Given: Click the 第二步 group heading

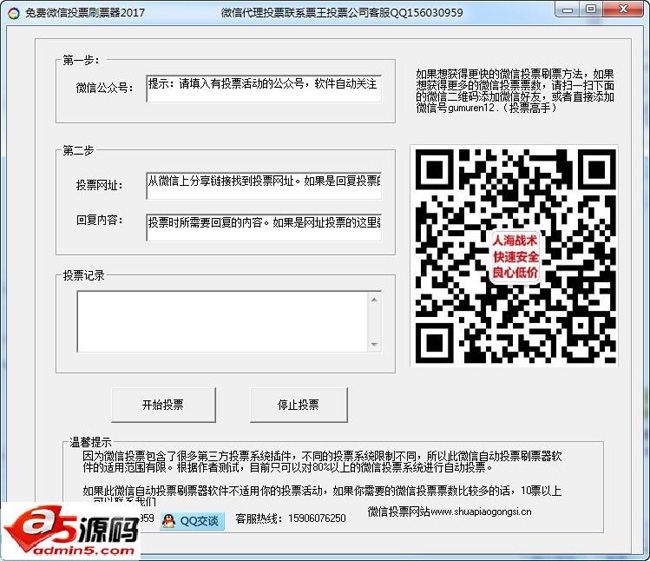Looking at the screenshot, I should (x=78, y=150).
